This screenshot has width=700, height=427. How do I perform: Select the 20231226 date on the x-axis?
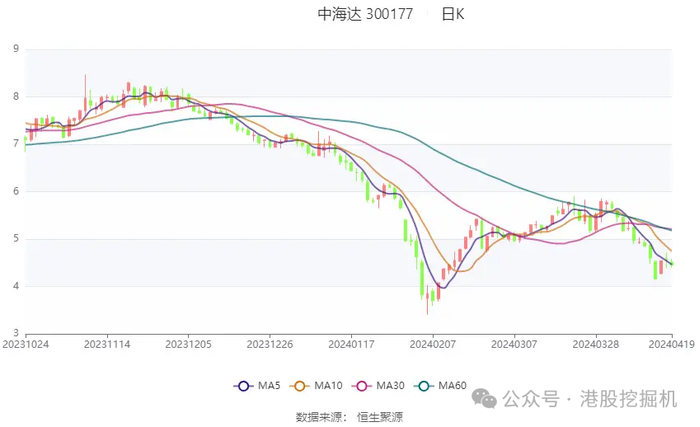tap(269, 344)
